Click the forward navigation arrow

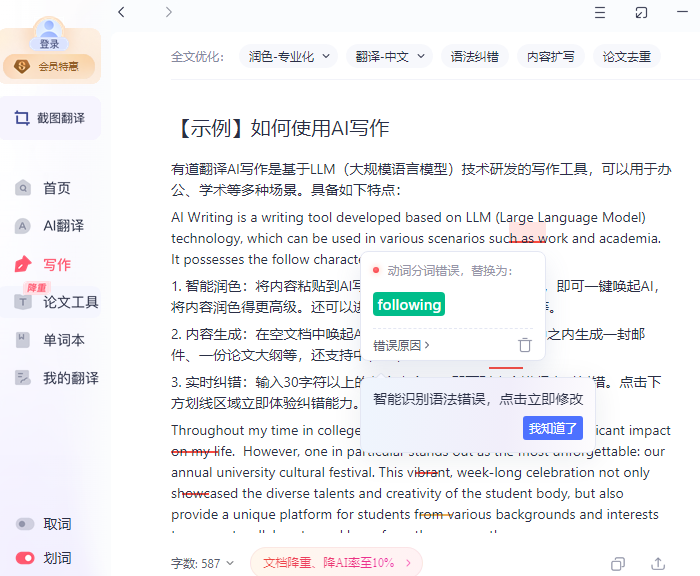(x=168, y=12)
